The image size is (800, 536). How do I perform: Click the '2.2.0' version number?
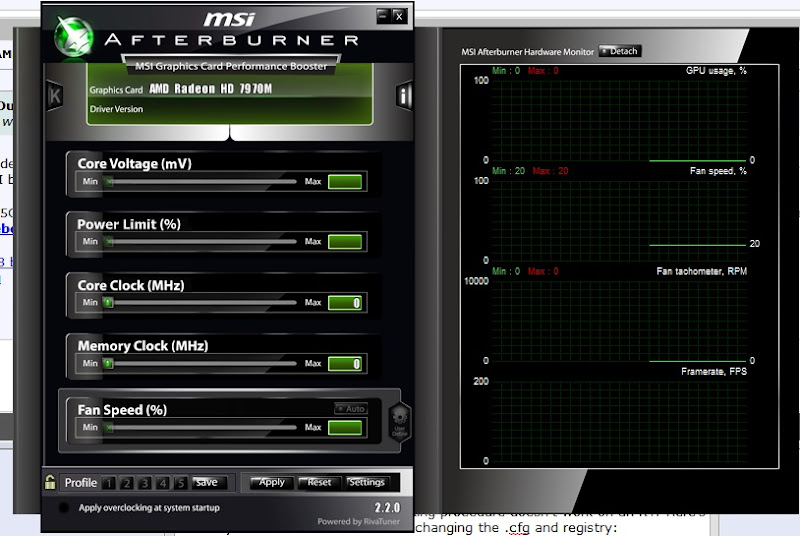[x=387, y=507]
